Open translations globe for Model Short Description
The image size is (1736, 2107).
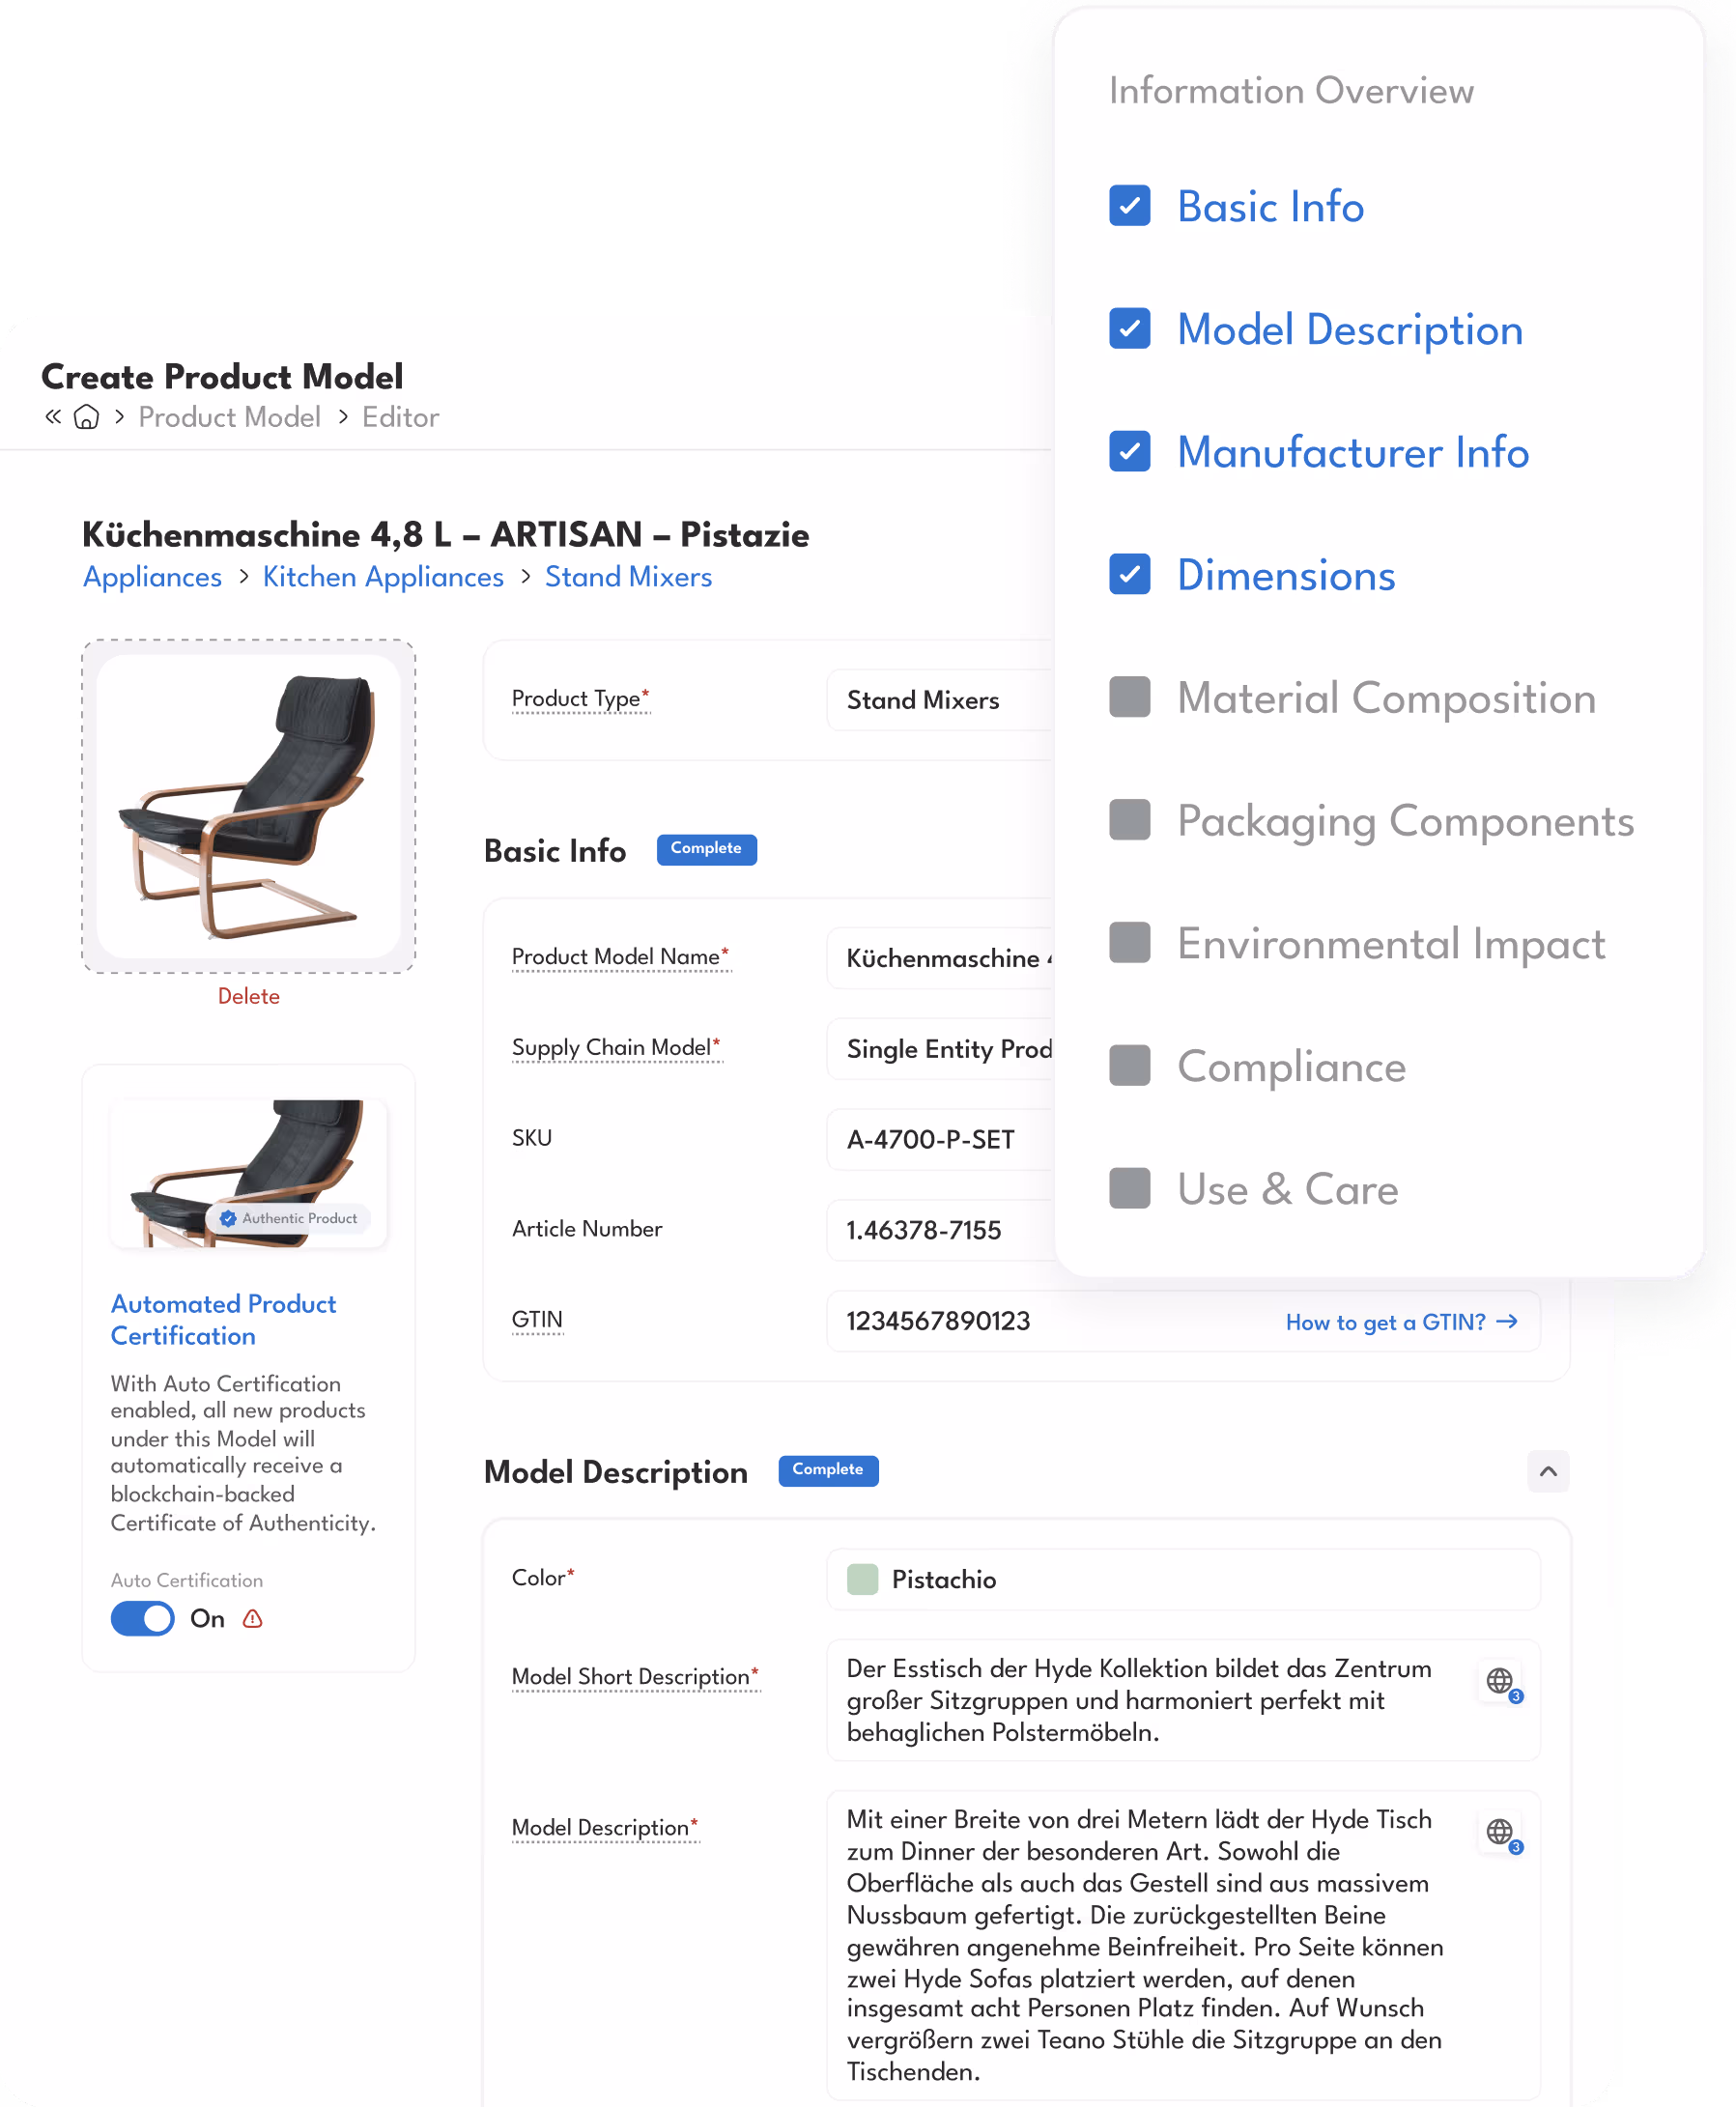tap(1501, 1682)
